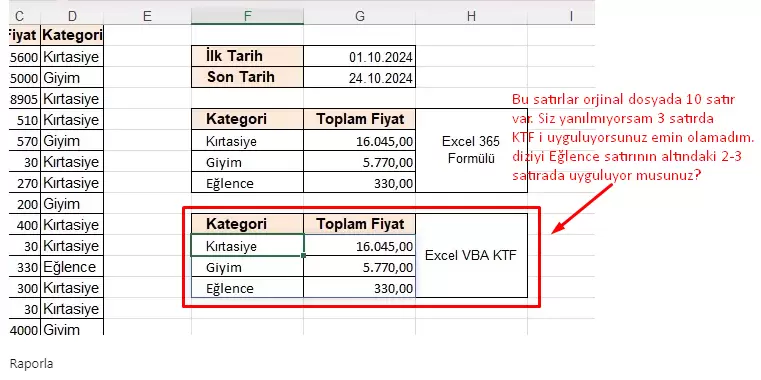Select the highlighted column F header
761x380 pixels.
(x=248, y=17)
